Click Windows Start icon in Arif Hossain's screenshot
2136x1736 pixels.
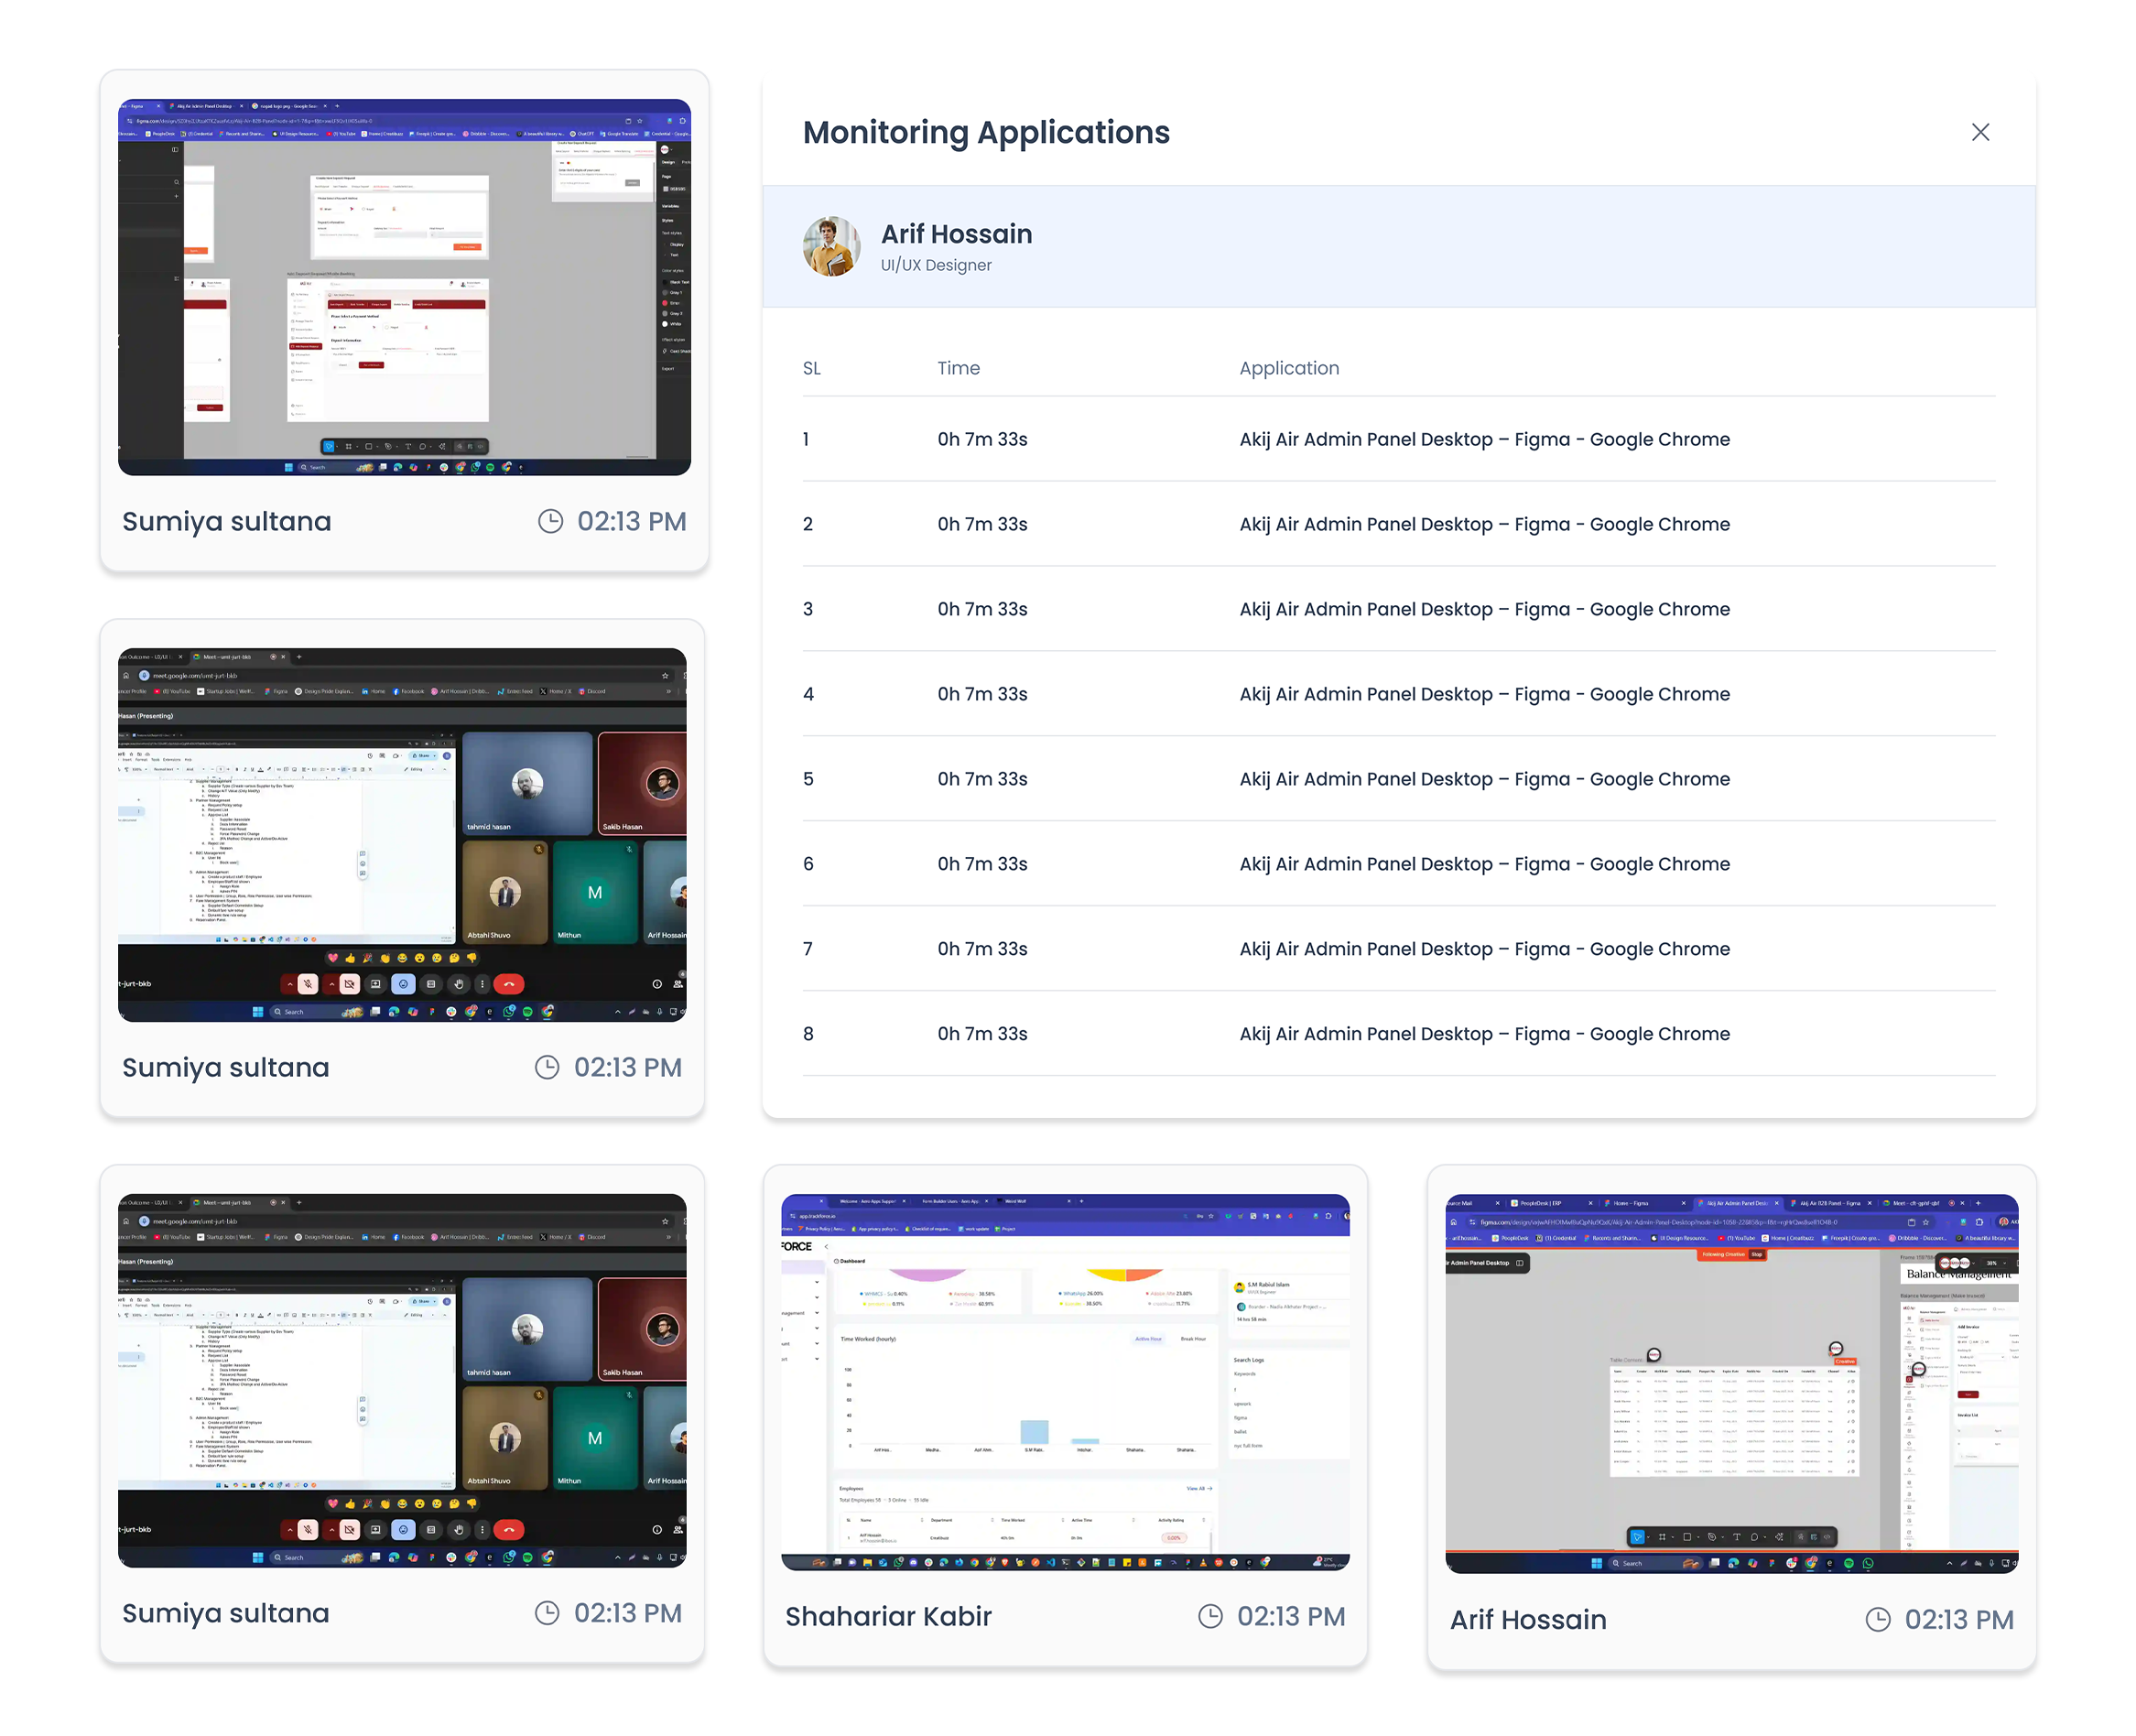[x=1597, y=1563]
